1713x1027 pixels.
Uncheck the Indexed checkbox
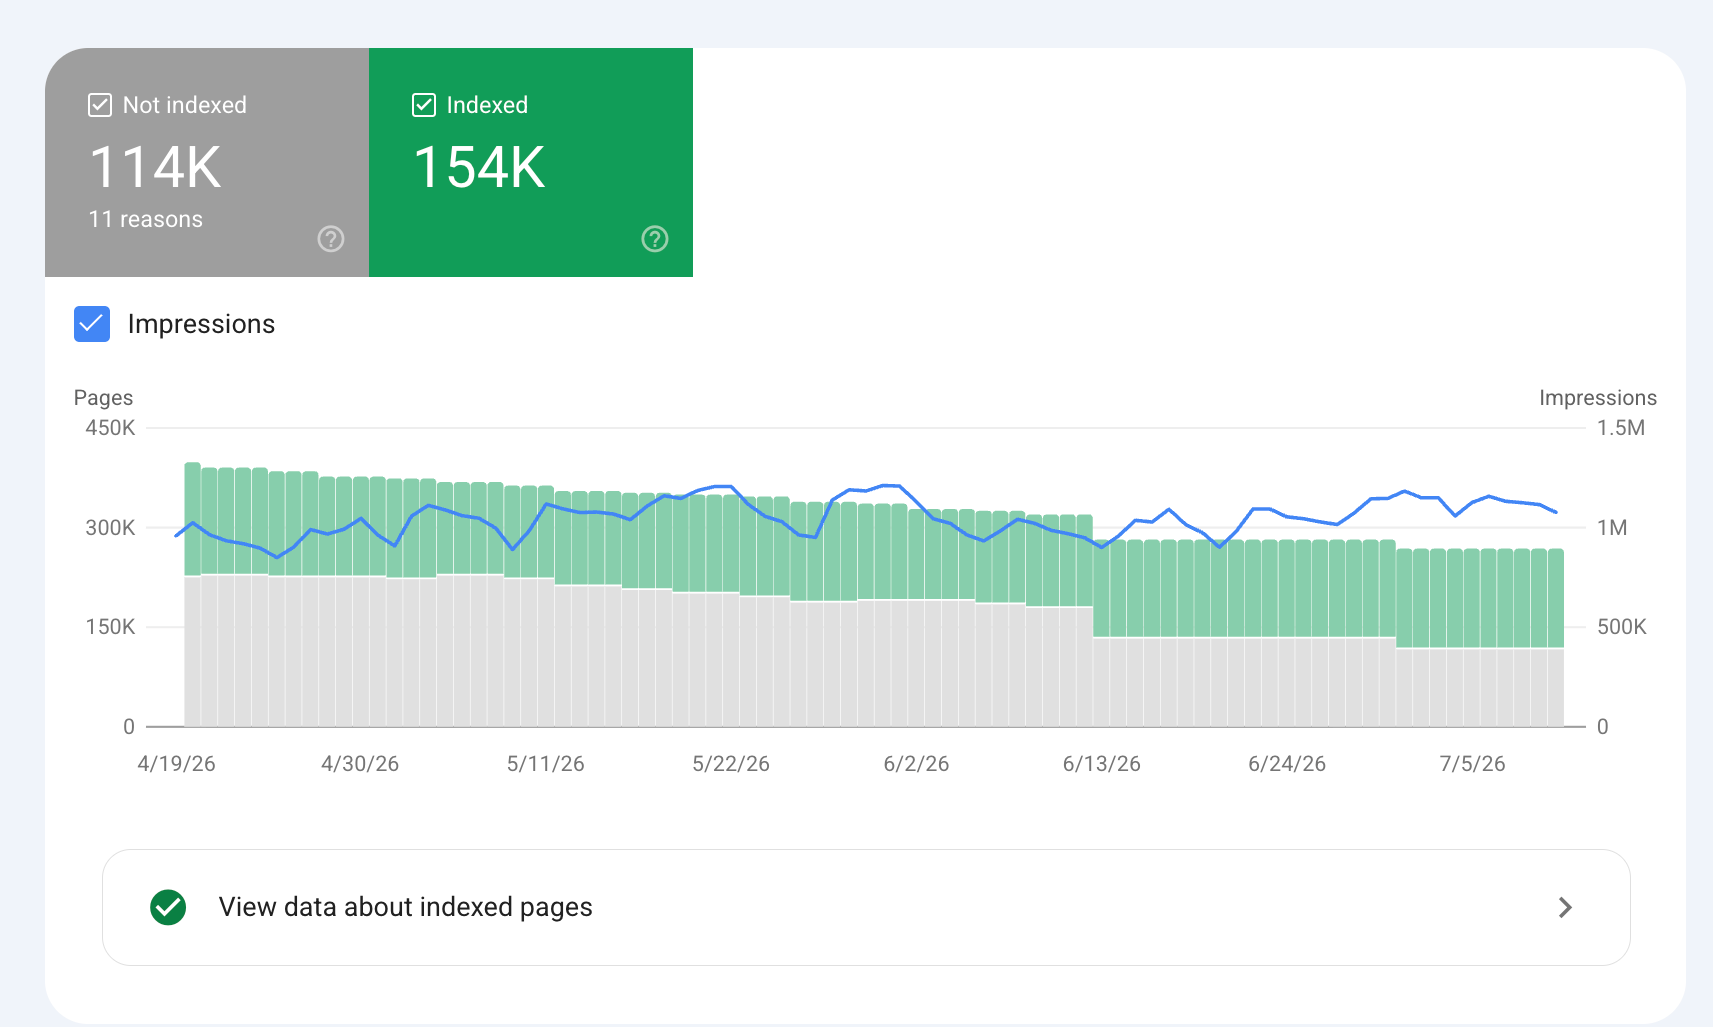coord(424,105)
